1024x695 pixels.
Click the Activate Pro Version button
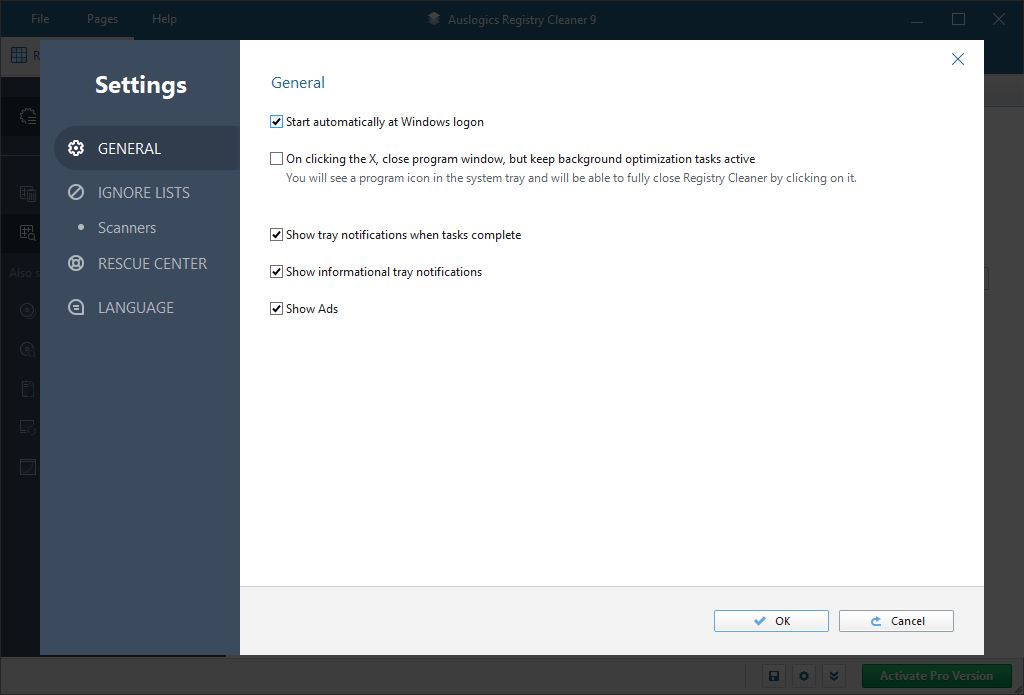[x=936, y=676]
